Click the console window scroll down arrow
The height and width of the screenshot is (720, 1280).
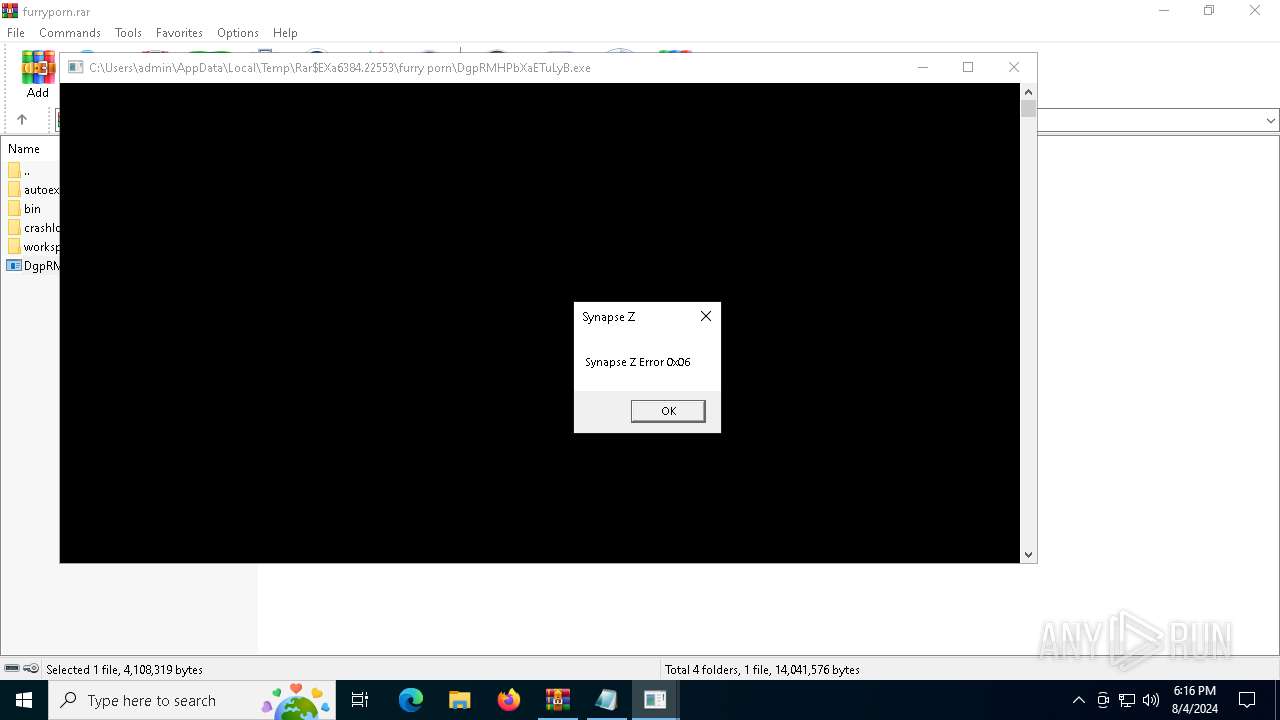(1028, 554)
